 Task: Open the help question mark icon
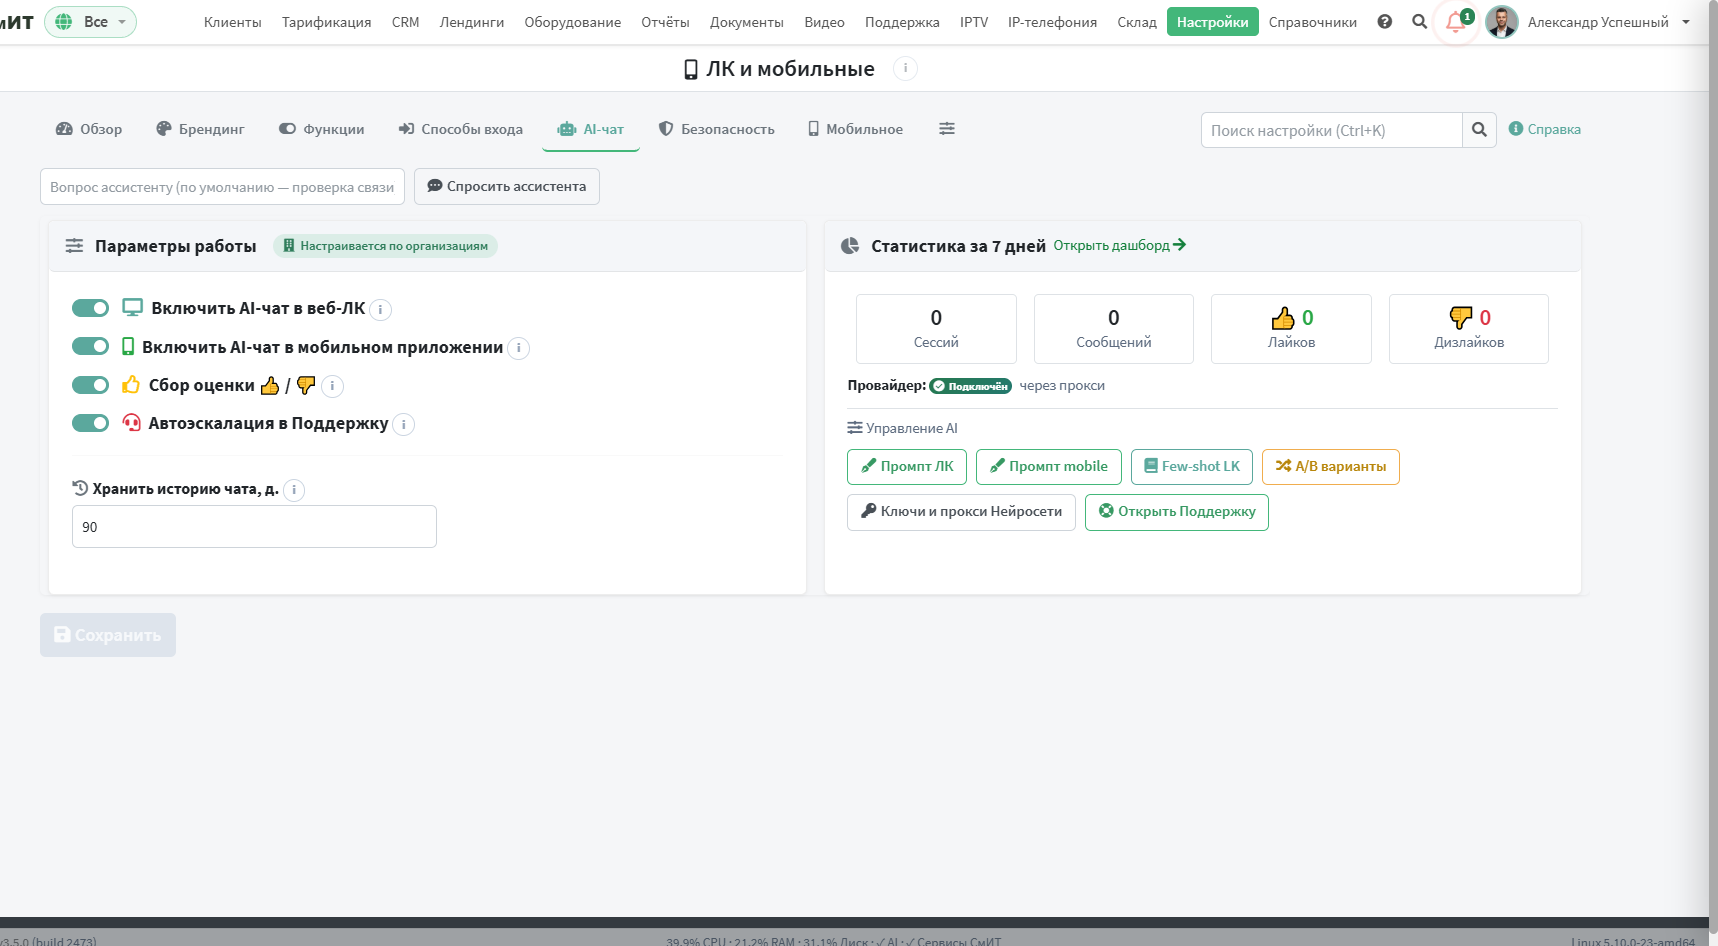click(x=1384, y=22)
